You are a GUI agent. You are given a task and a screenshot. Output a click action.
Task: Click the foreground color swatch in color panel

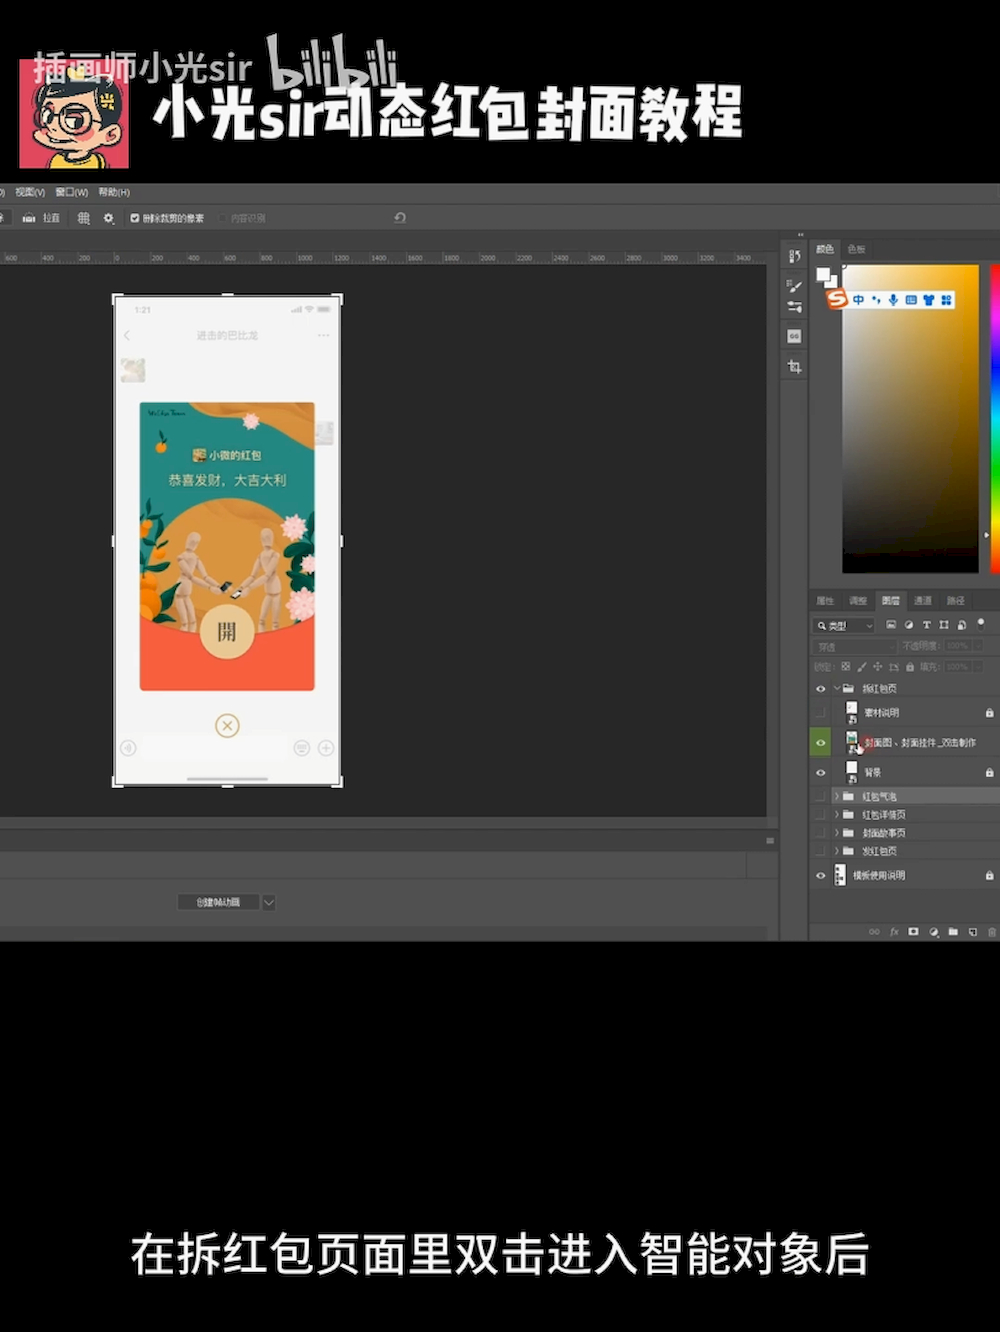pos(823,275)
